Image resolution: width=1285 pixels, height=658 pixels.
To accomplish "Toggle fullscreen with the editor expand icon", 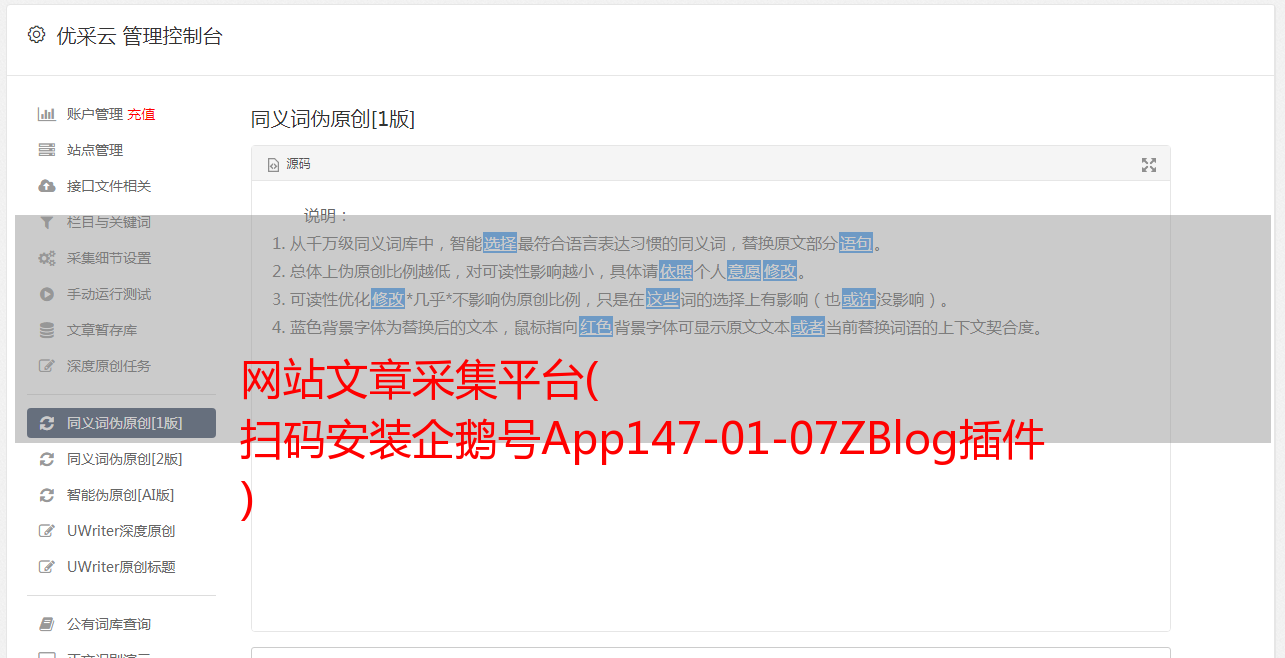I will coord(1149,165).
